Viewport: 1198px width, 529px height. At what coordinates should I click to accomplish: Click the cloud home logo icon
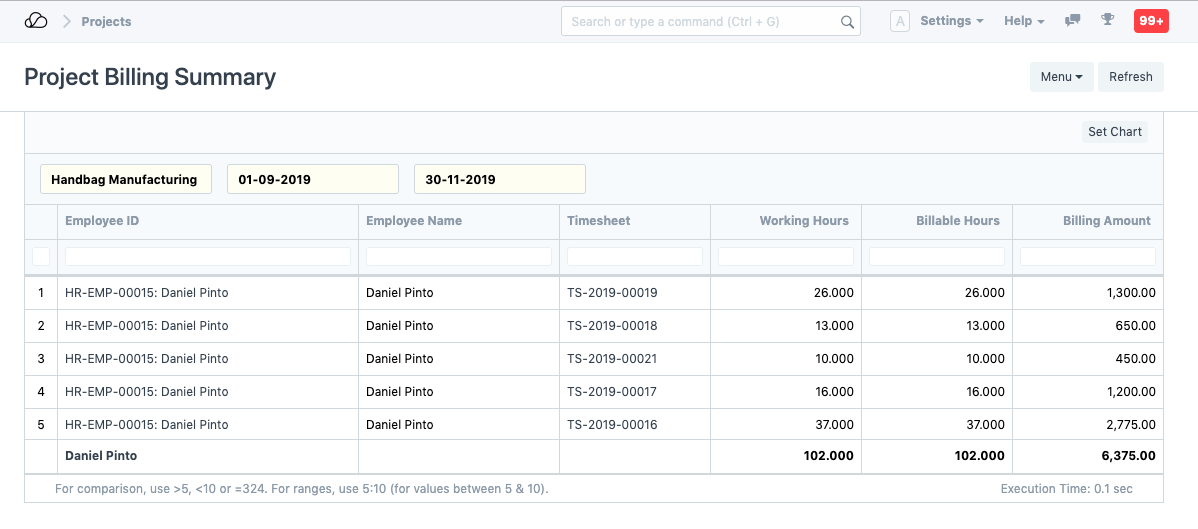(x=36, y=21)
